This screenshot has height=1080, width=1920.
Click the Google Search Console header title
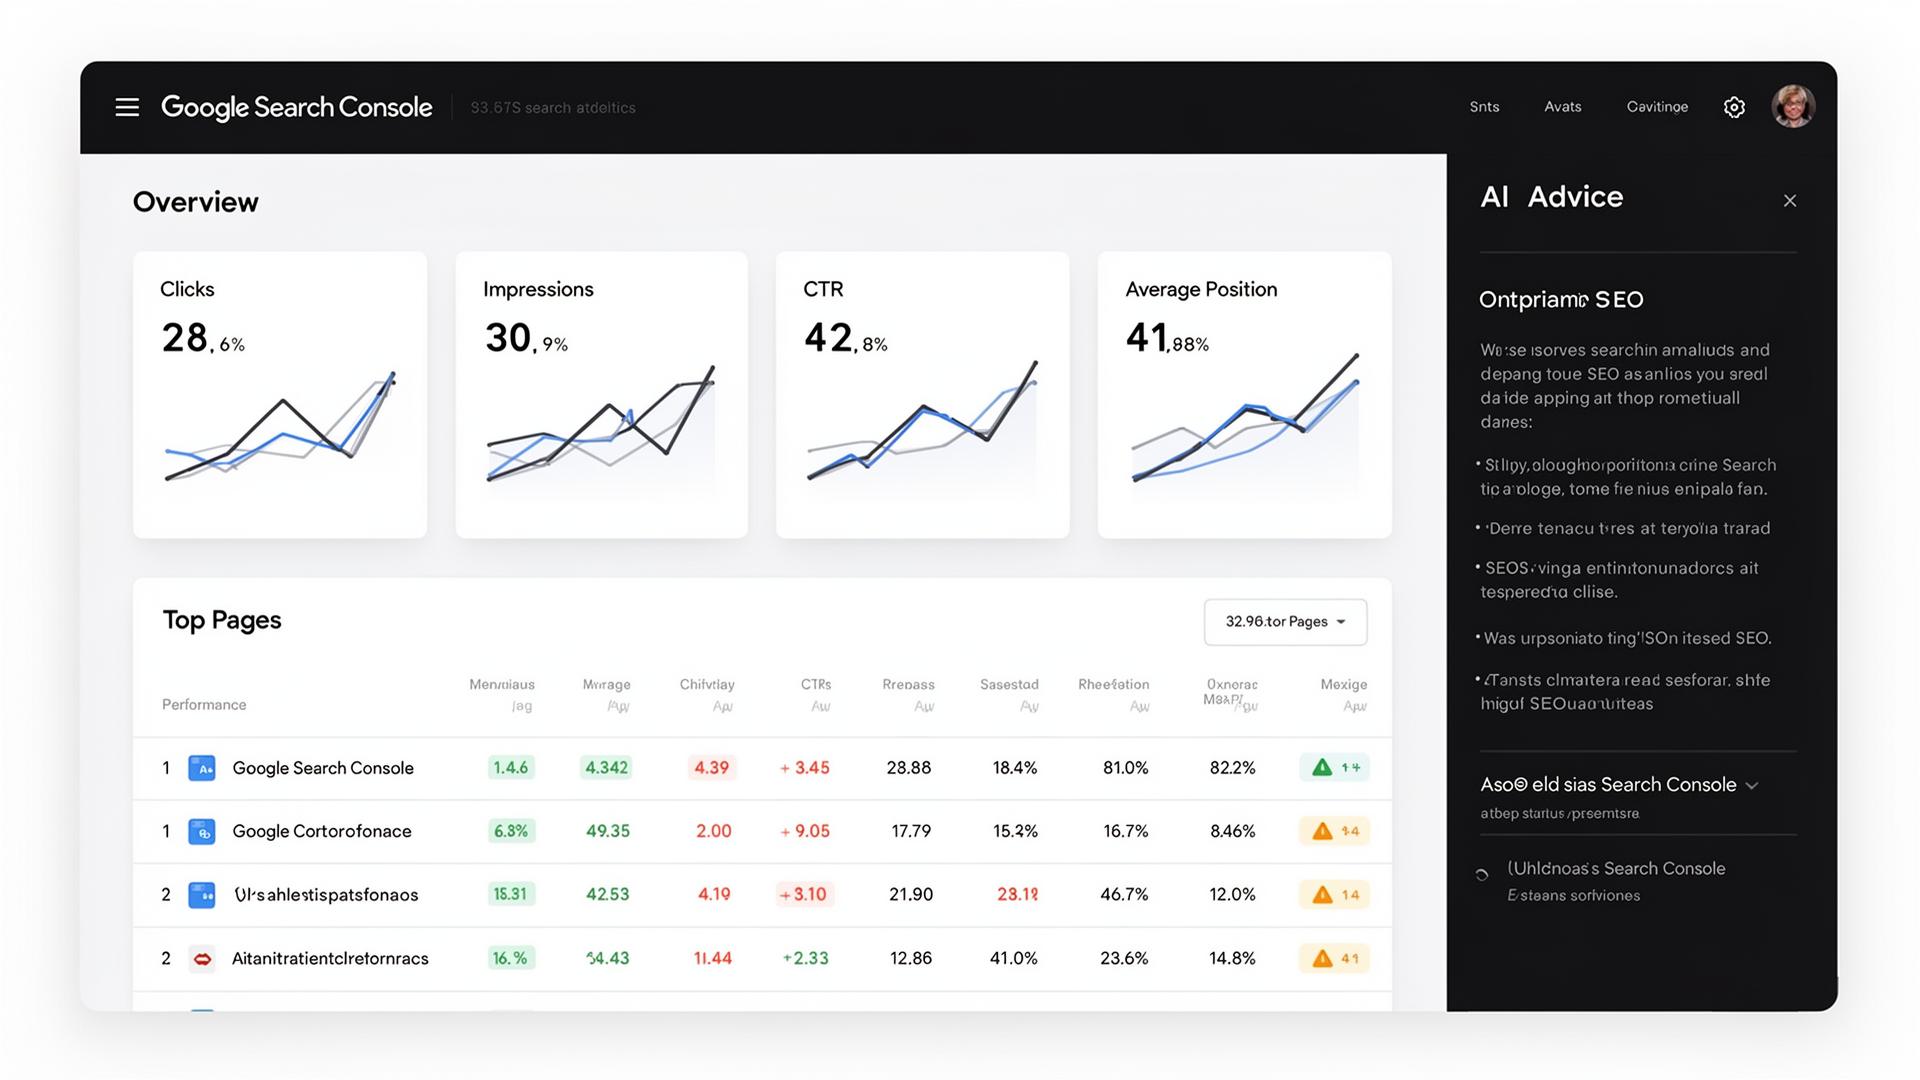[297, 107]
